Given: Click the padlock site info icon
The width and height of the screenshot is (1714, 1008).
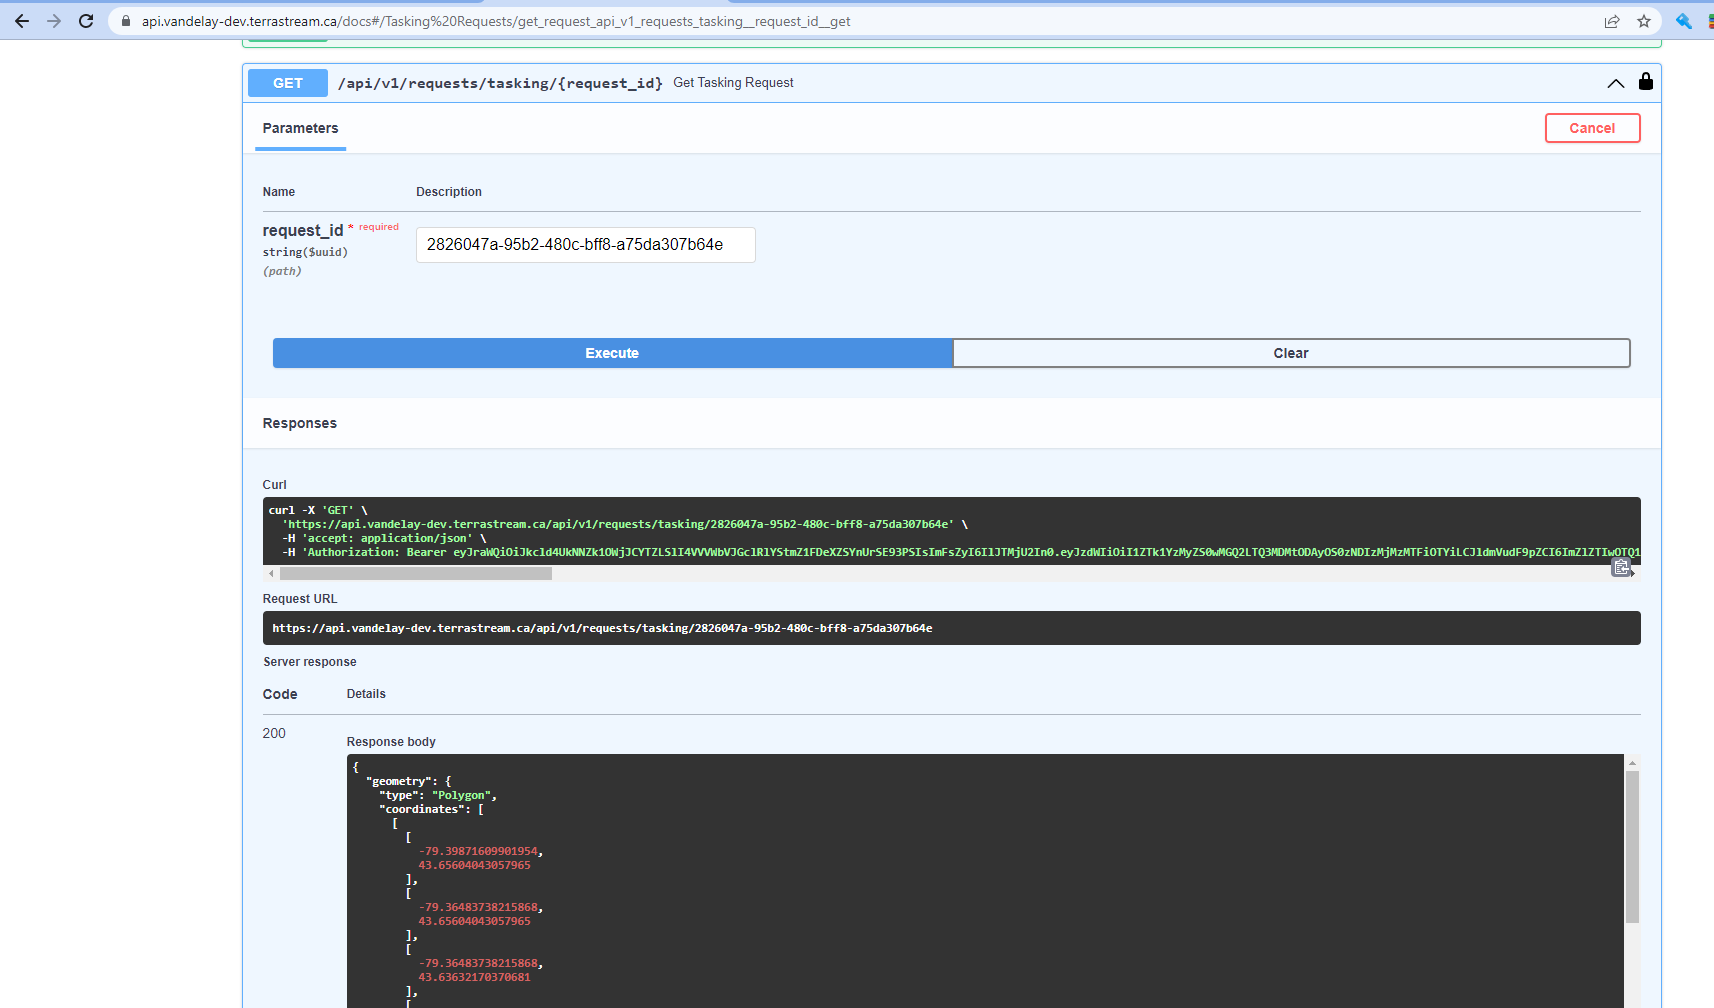Looking at the screenshot, I should click(x=126, y=21).
